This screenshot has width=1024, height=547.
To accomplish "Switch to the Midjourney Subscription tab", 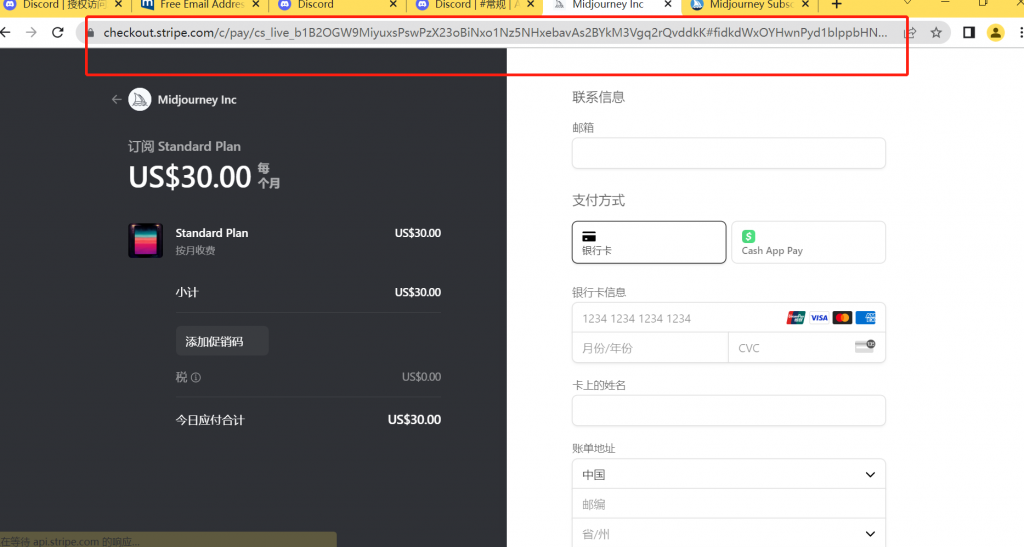I will pos(749,5).
